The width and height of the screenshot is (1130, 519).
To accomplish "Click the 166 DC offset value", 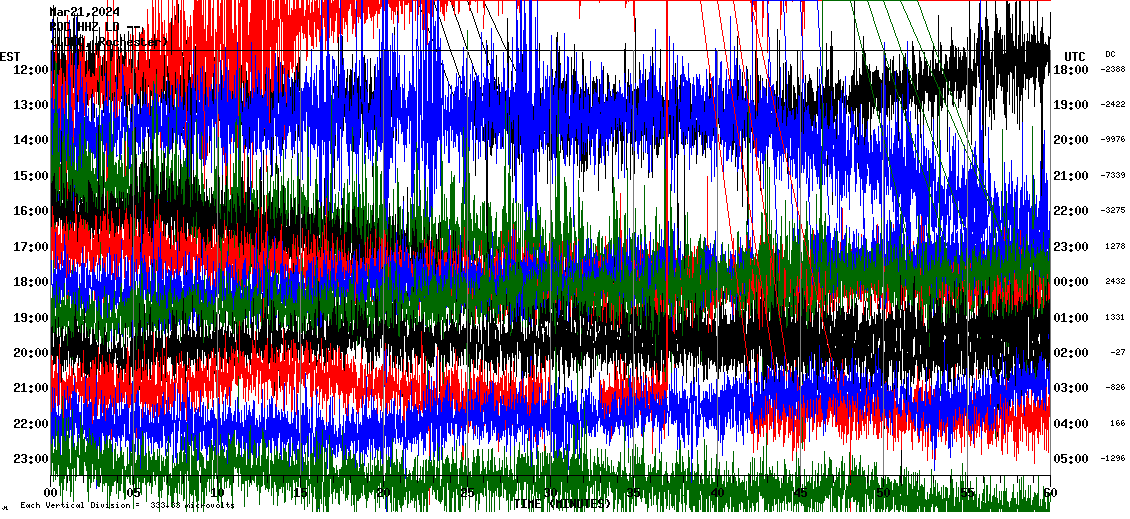I will click(1117, 424).
